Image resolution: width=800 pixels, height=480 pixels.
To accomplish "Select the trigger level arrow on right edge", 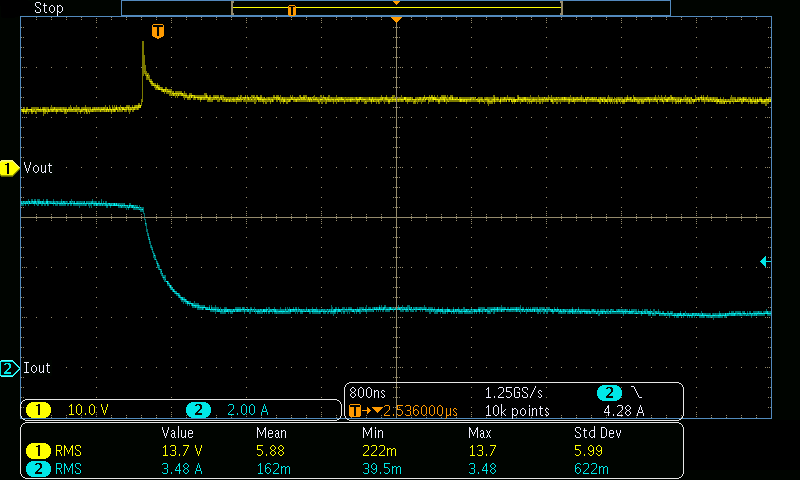I will coord(765,262).
